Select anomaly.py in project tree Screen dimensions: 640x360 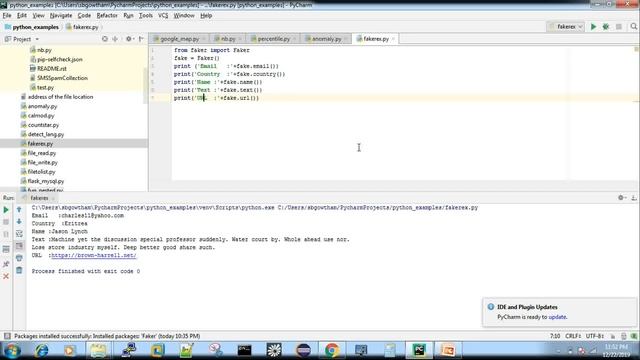coord(42,106)
